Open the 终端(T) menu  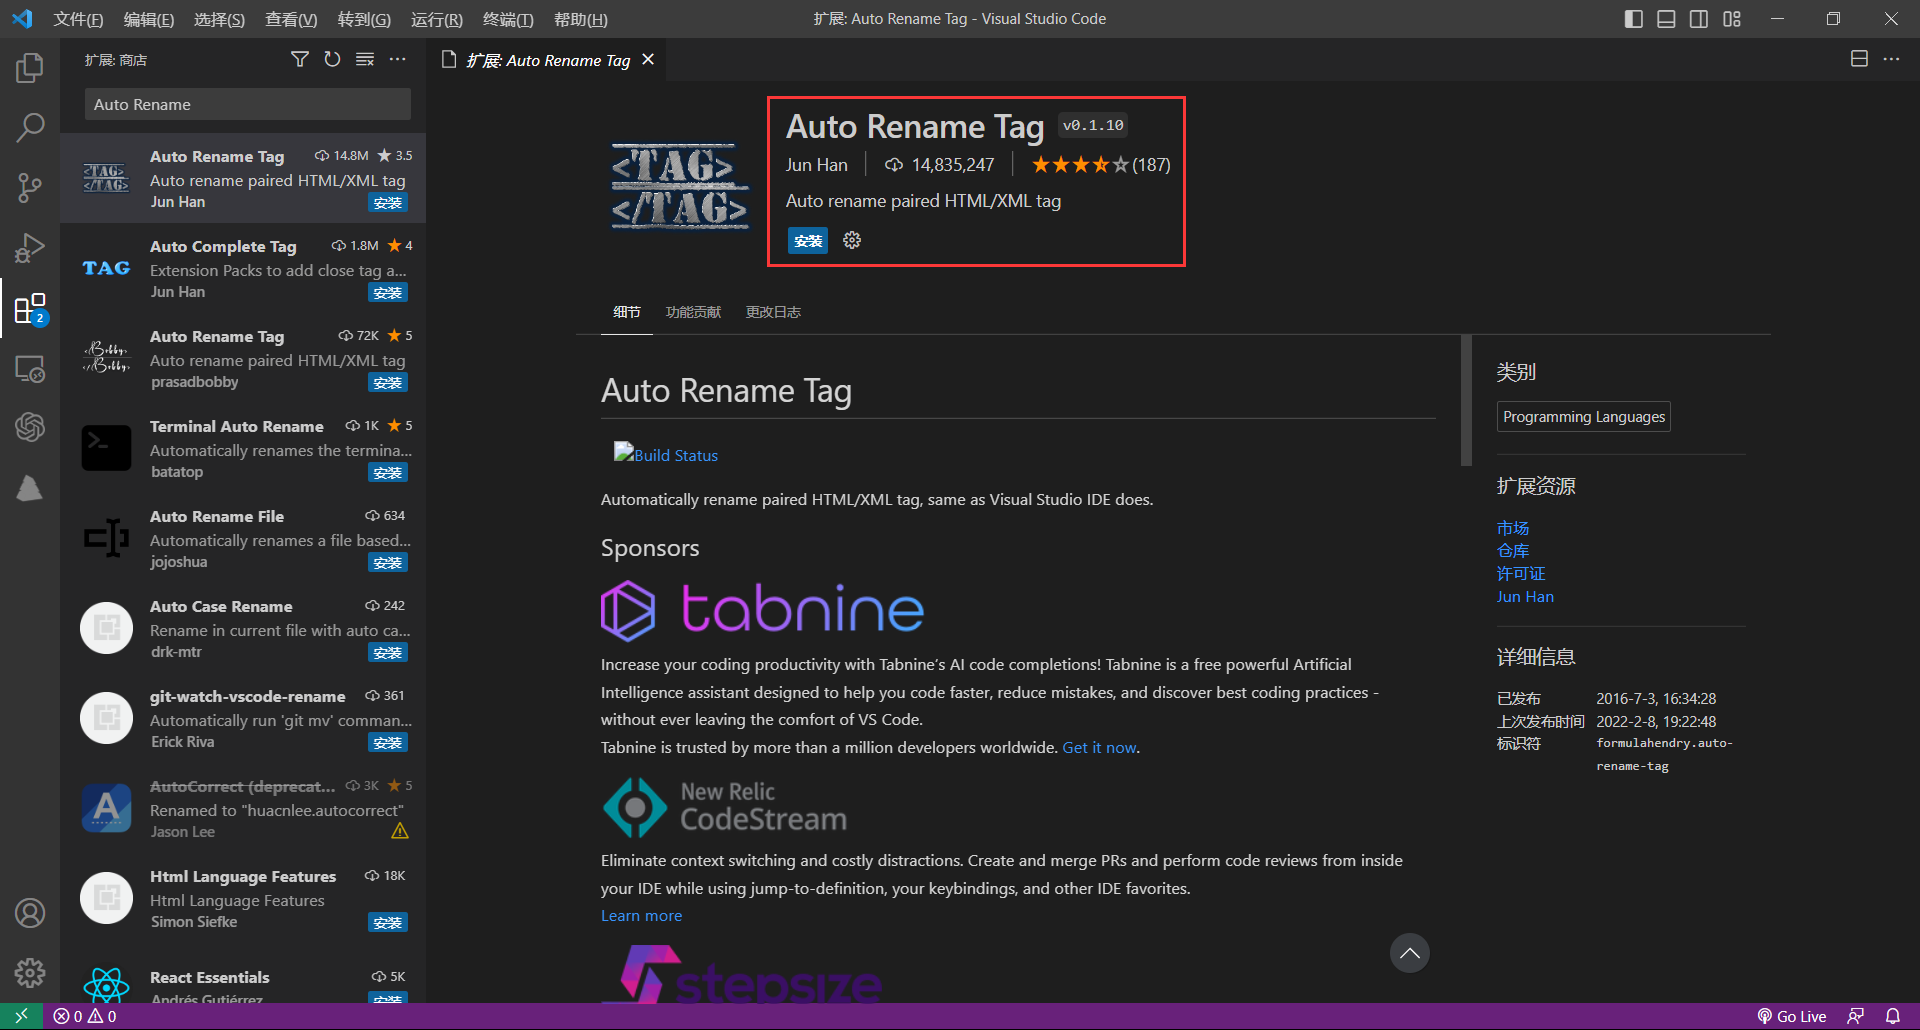[508, 19]
